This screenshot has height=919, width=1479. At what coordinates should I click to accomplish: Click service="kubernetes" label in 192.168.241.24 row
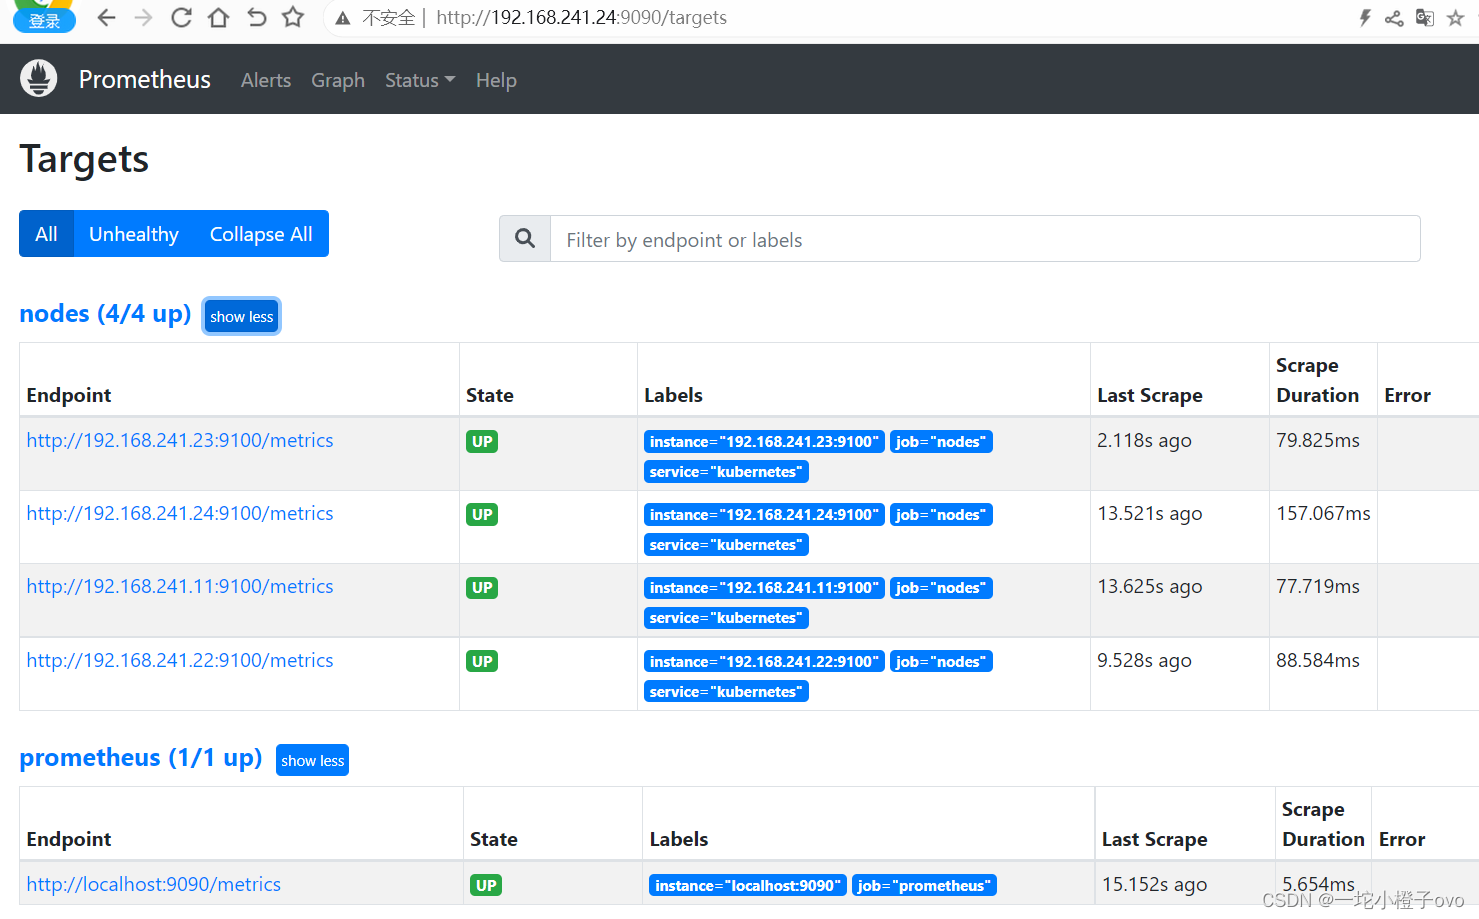pos(726,544)
